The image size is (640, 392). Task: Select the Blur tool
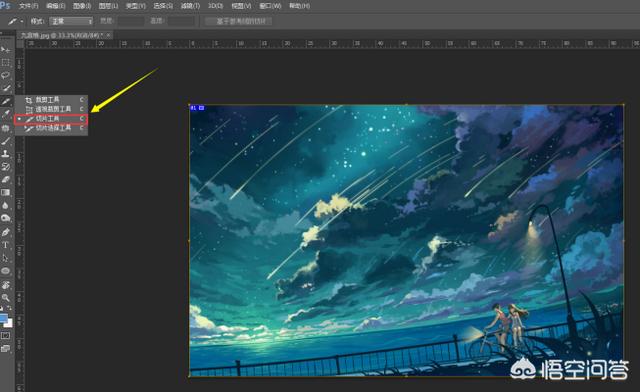(x=6, y=205)
